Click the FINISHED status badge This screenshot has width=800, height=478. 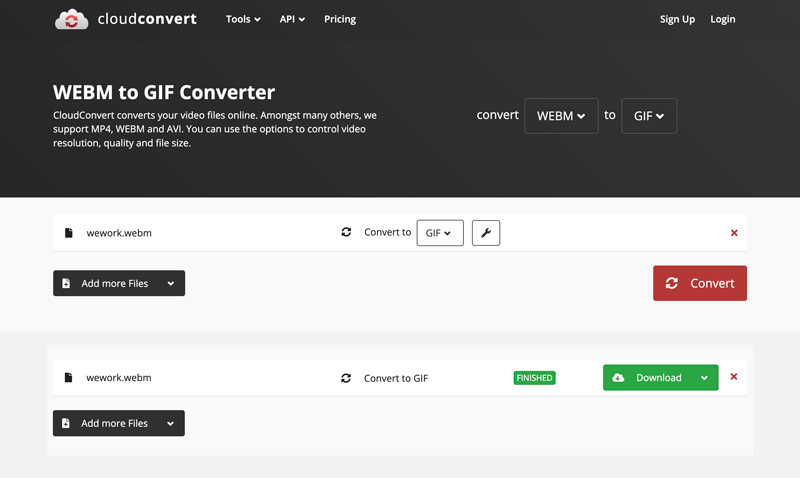(x=534, y=378)
